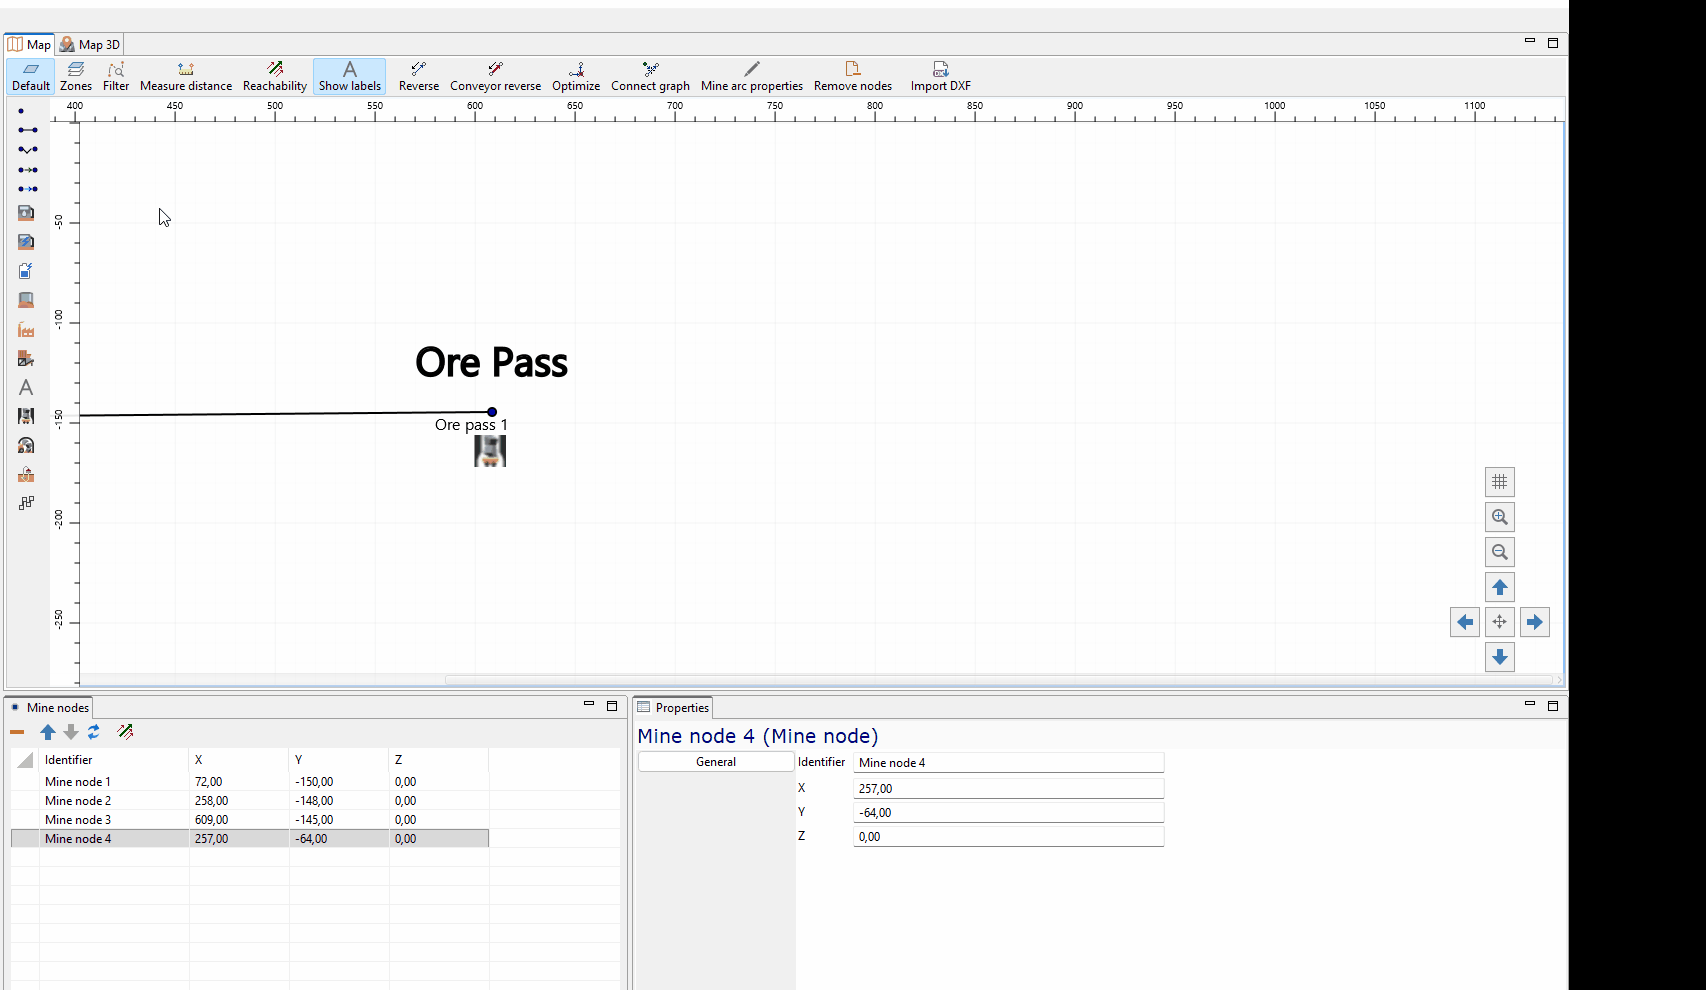Select the charging station palette icon

[x=26, y=242]
